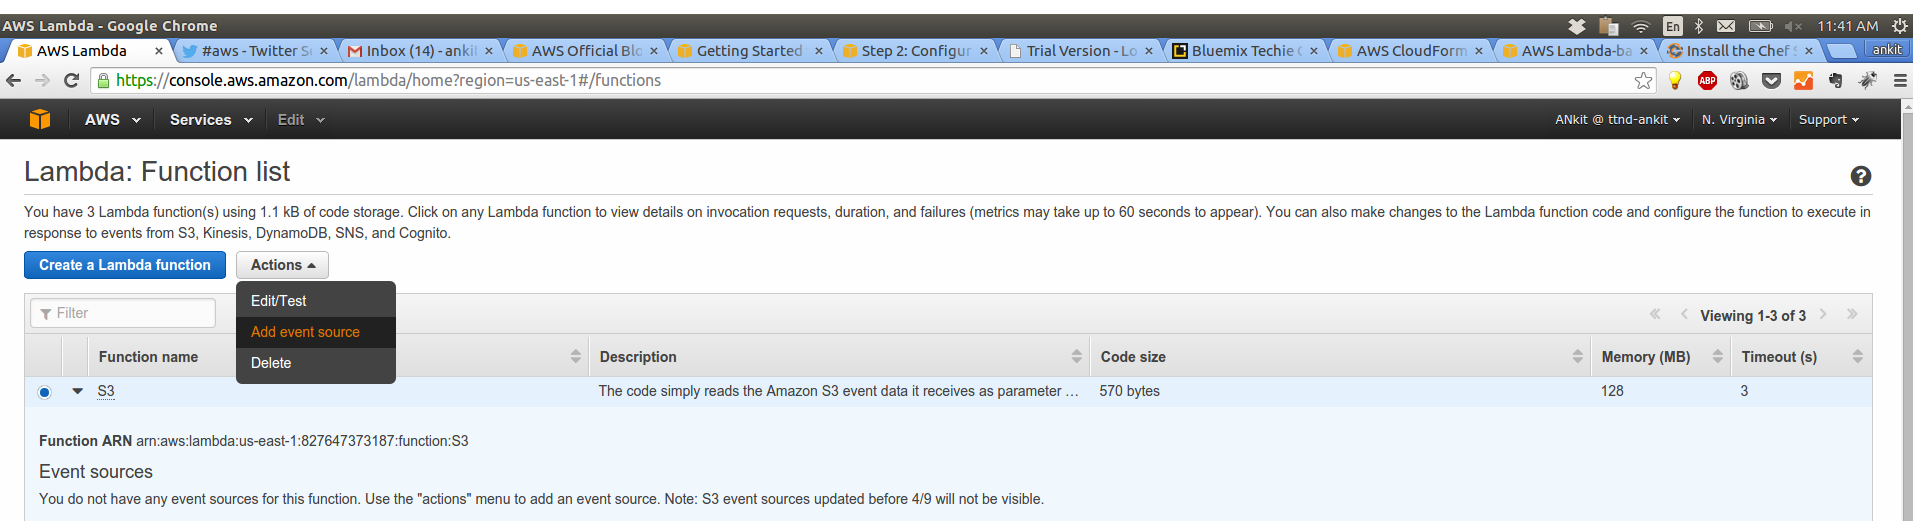Open the help question mark icon
Screen dimensions: 1913x521
(1860, 176)
